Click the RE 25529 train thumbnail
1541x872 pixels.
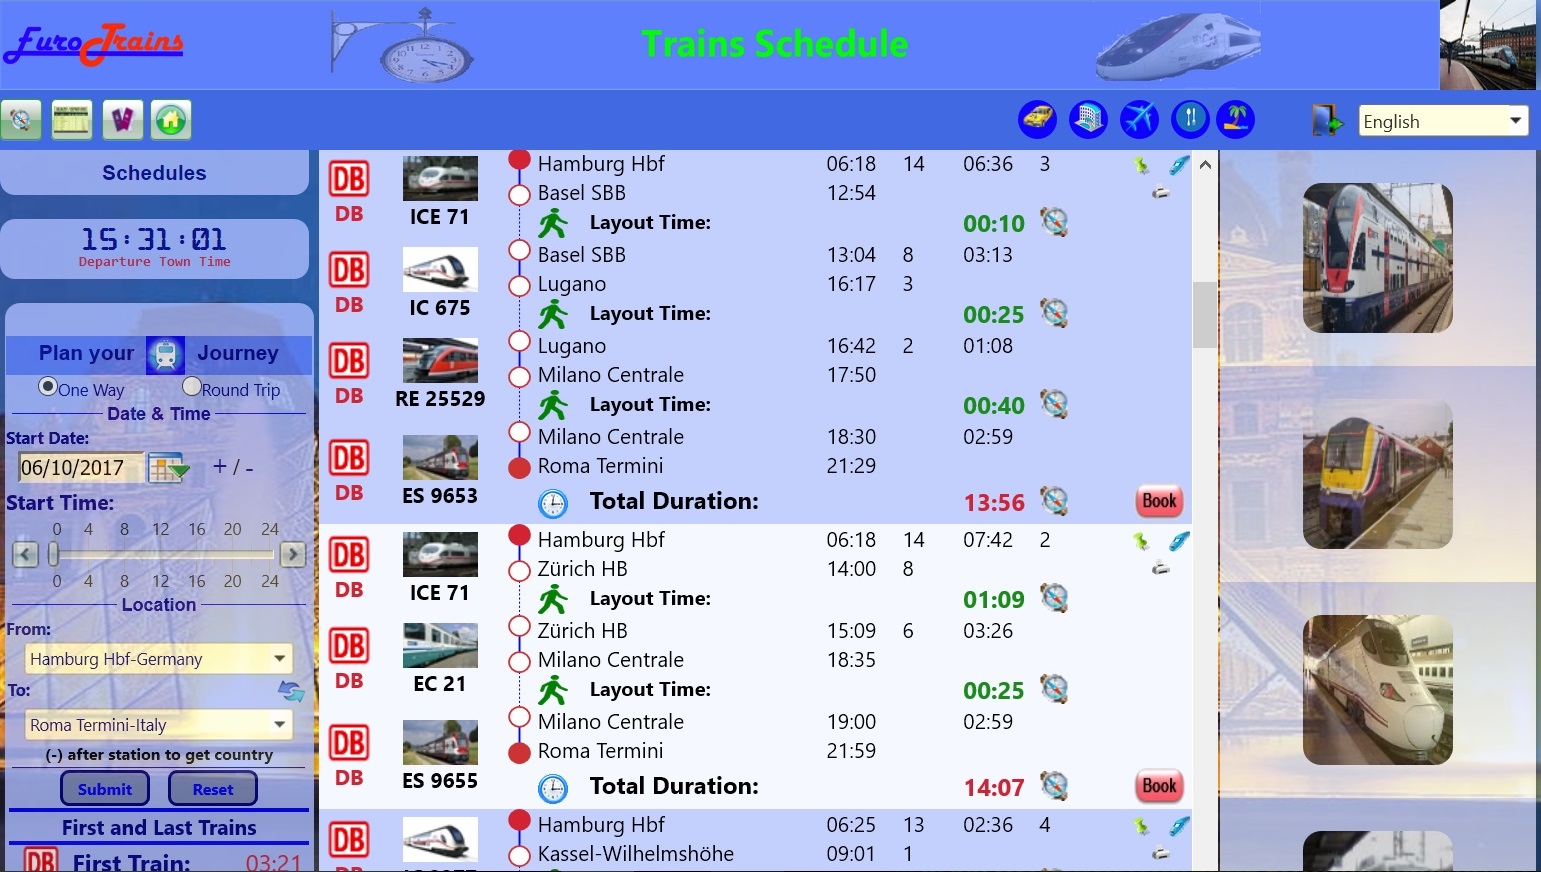[x=440, y=361]
